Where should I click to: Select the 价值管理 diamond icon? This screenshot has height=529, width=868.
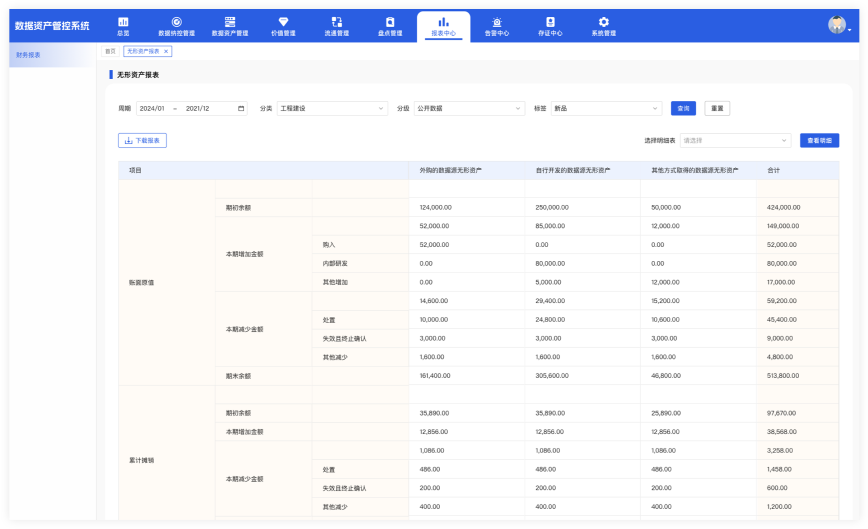[x=283, y=21]
